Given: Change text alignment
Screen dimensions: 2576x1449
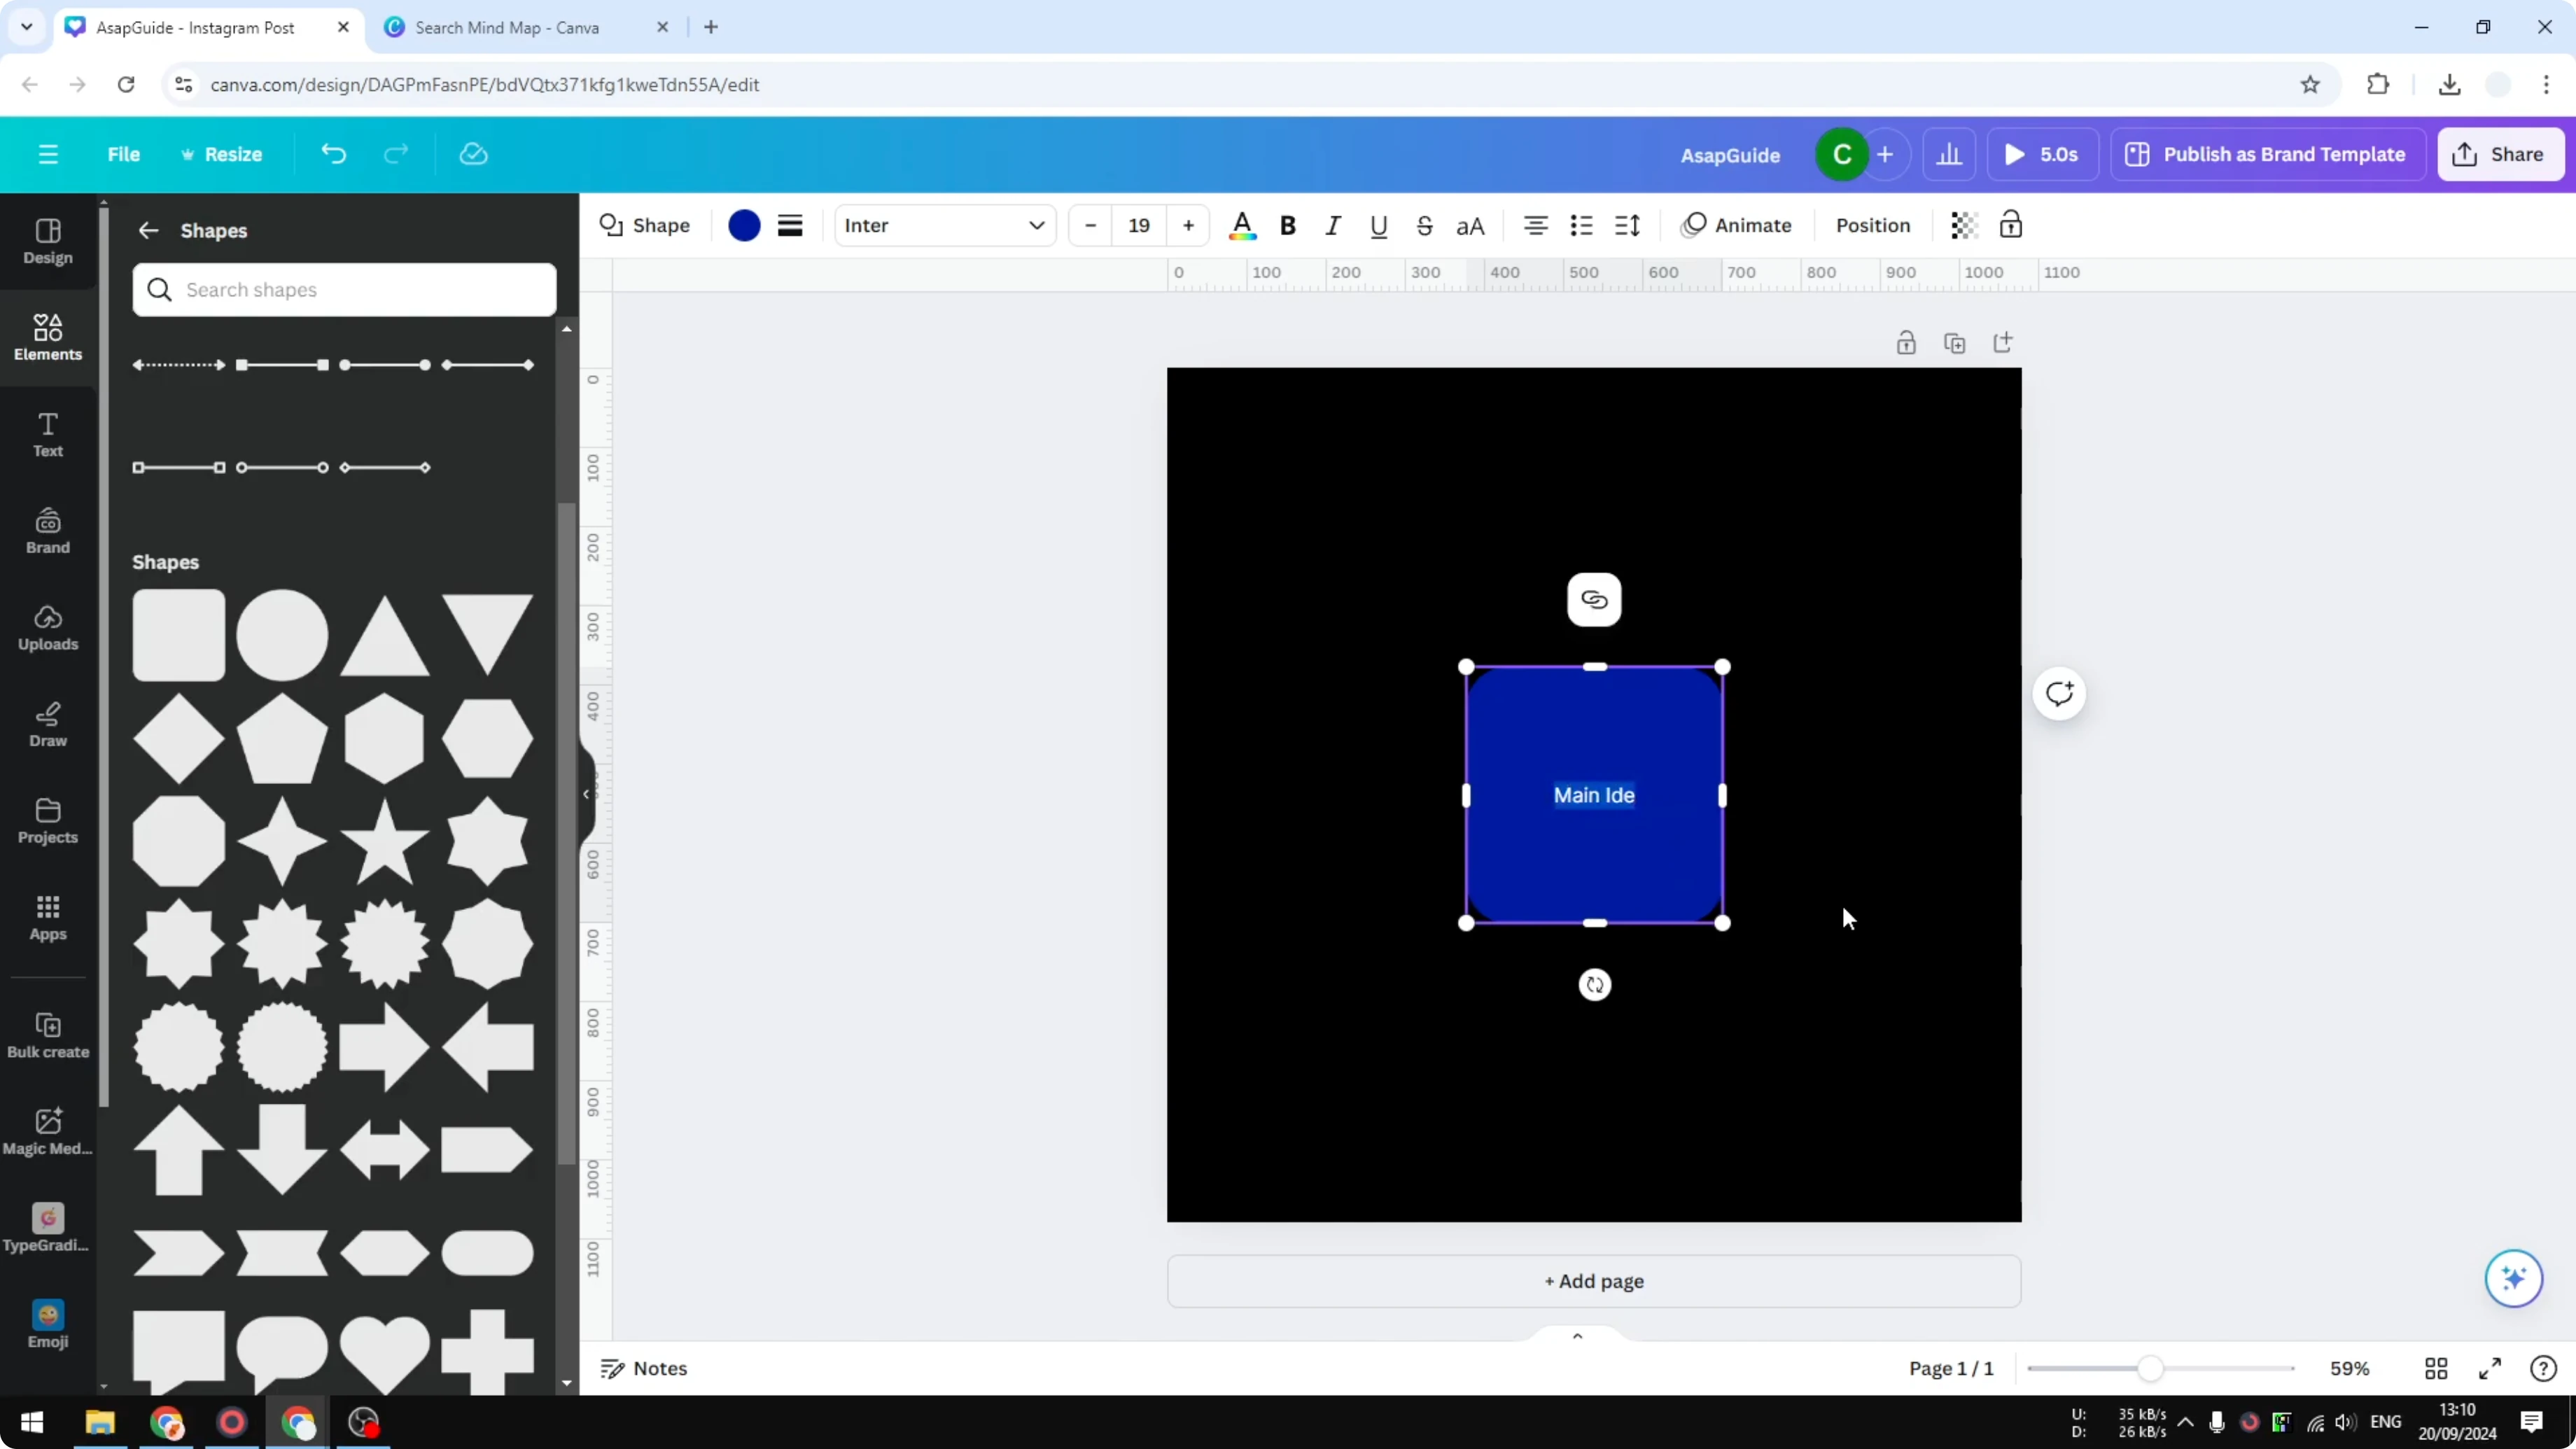Looking at the screenshot, I should coord(1536,225).
